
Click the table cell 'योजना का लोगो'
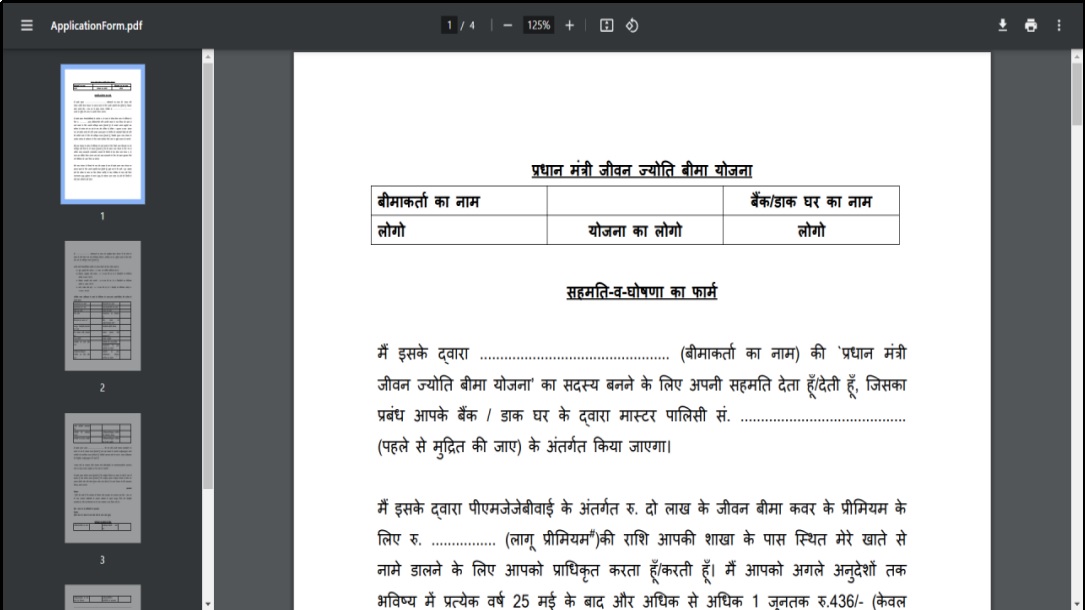(x=635, y=230)
